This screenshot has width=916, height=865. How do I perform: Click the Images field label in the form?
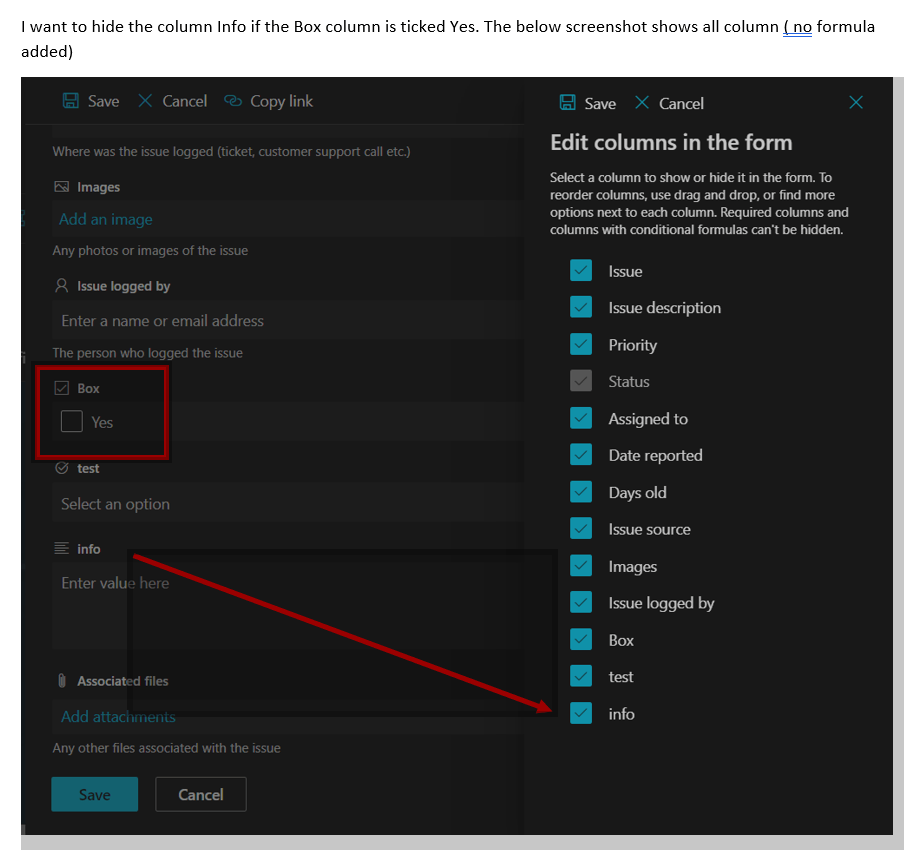coord(99,187)
